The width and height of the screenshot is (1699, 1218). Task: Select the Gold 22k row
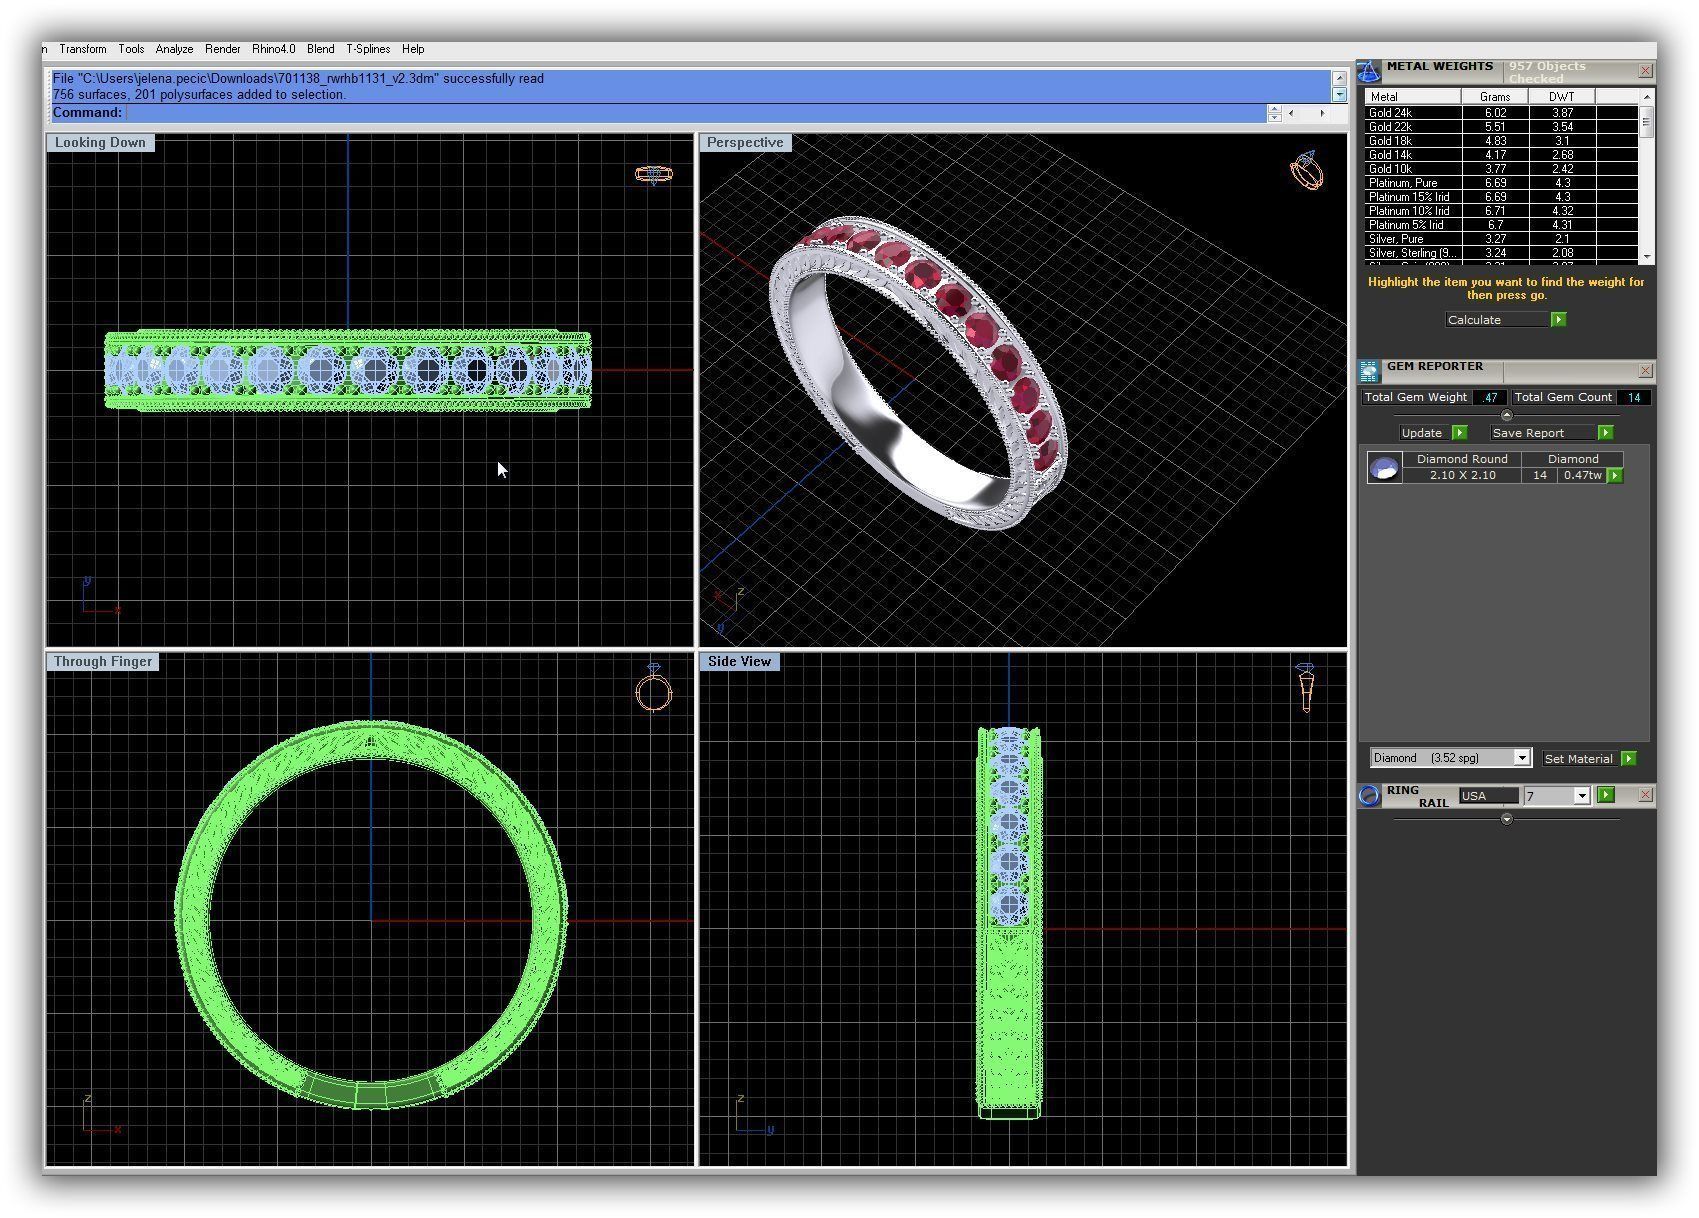(x=1501, y=127)
